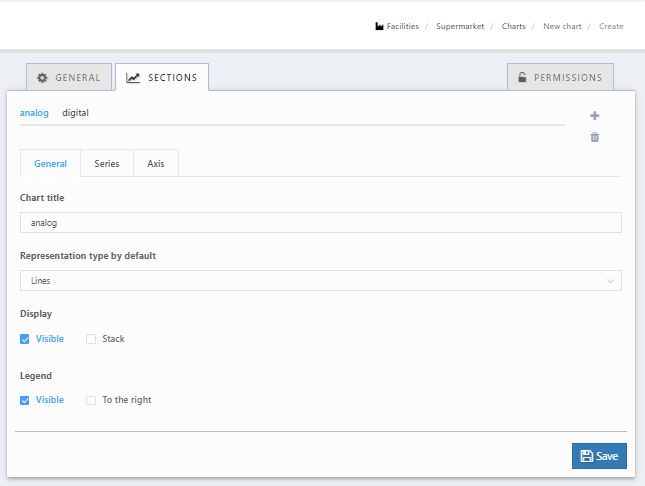Click the Chart title input field
Screen dimensions: 645x486
pos(320,223)
